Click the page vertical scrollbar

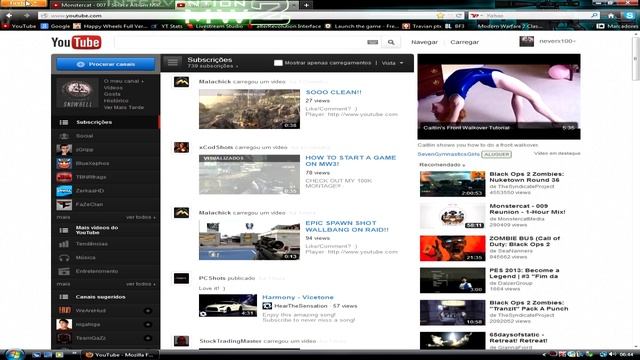[x=636, y=59]
